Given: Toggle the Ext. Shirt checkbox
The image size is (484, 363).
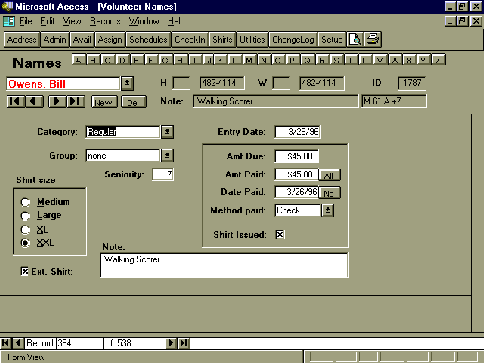Looking at the screenshot, I should [x=24, y=271].
